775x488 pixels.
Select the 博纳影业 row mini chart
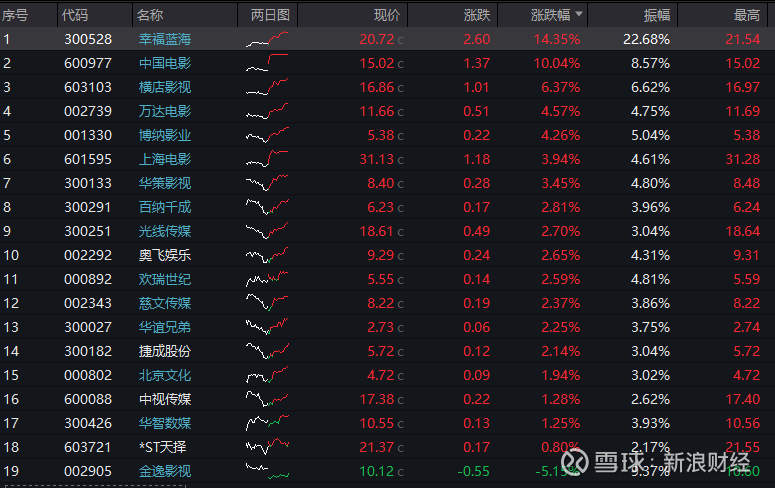pos(267,135)
